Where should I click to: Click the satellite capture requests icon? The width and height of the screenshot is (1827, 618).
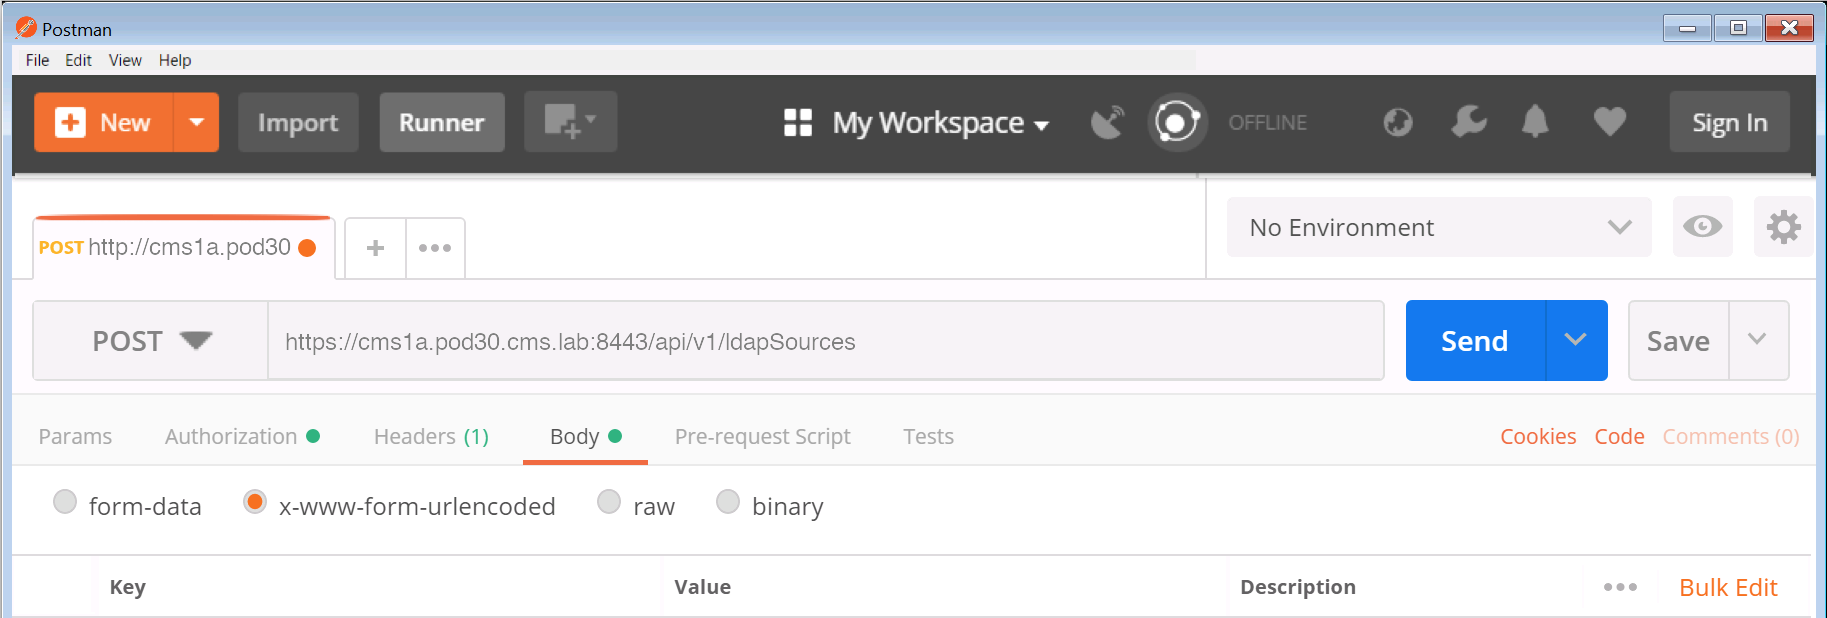click(1107, 122)
